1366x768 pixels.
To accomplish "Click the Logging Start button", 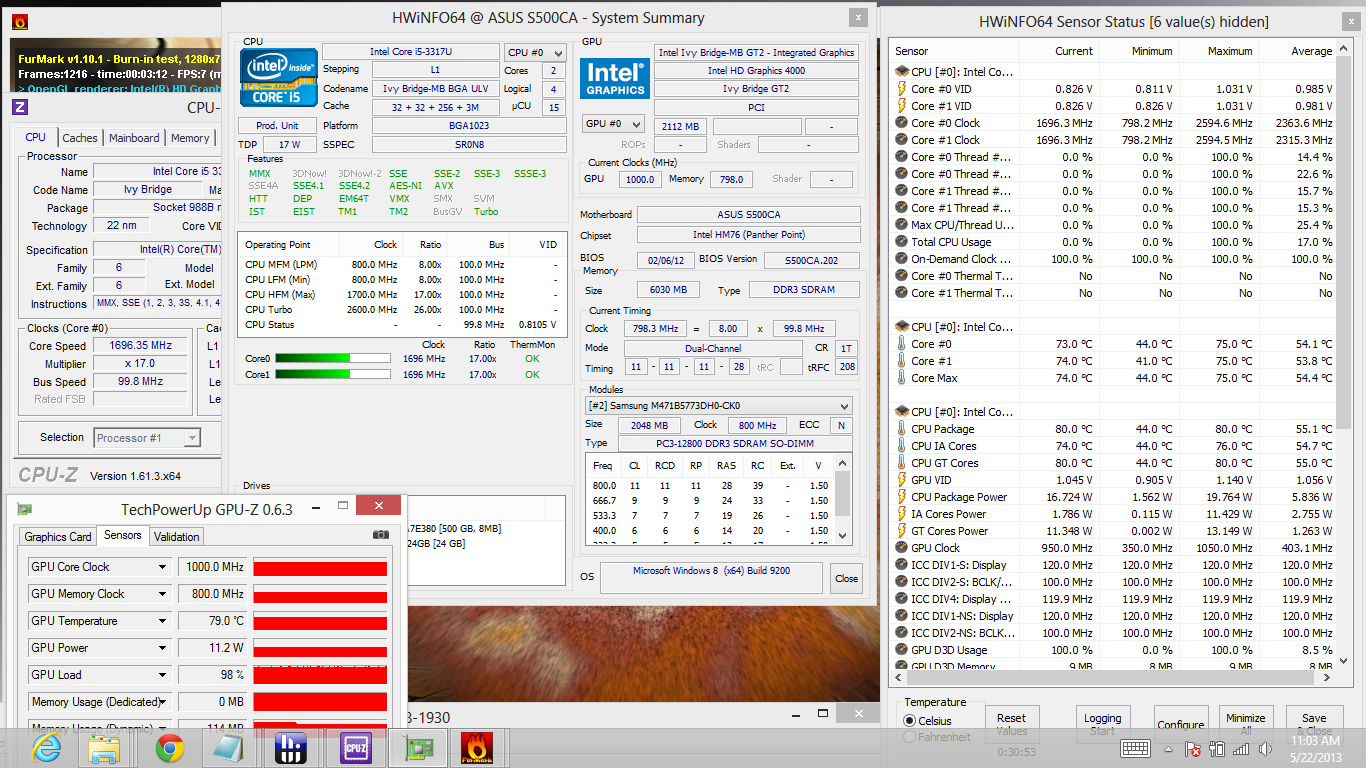I will coord(1102,724).
